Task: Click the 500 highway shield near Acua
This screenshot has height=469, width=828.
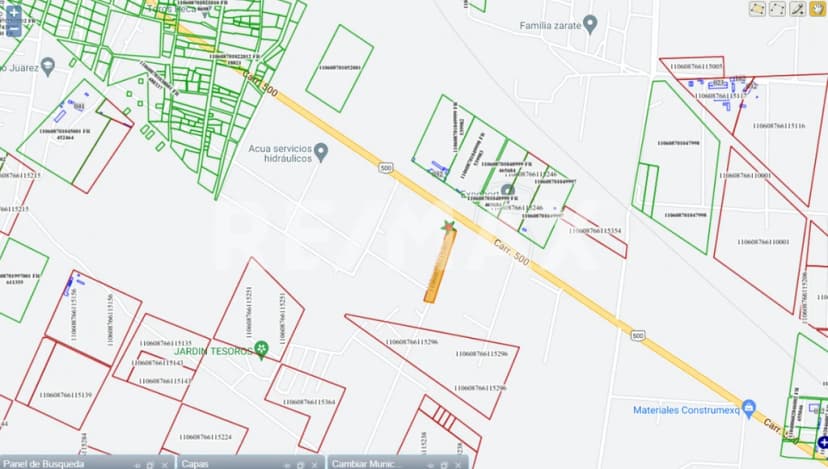Action: click(x=386, y=168)
